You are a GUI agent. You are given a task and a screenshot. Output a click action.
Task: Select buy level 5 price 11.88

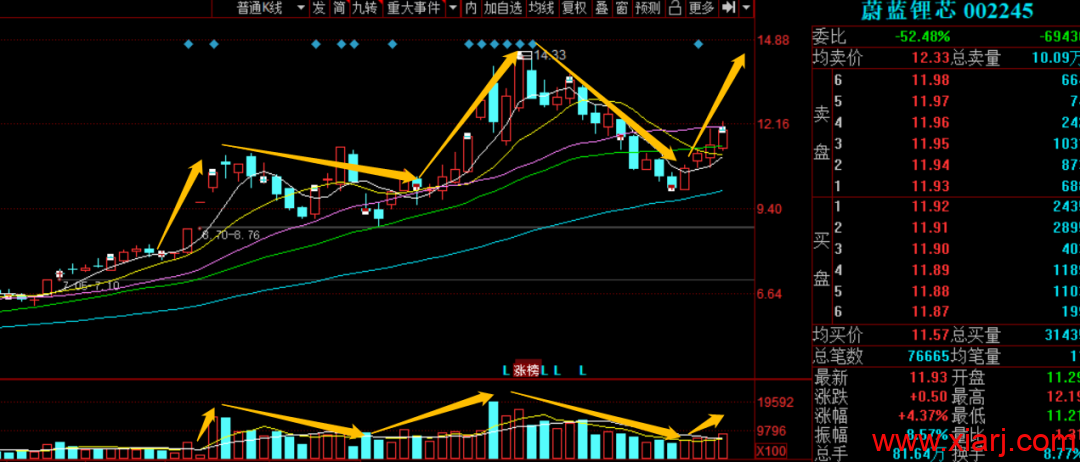(930, 291)
